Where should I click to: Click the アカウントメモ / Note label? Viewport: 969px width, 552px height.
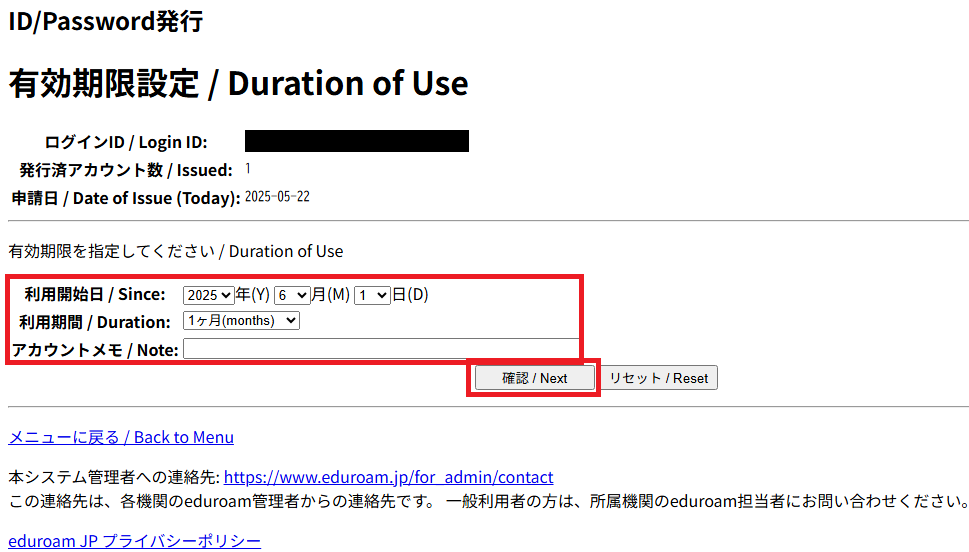[x=95, y=350]
